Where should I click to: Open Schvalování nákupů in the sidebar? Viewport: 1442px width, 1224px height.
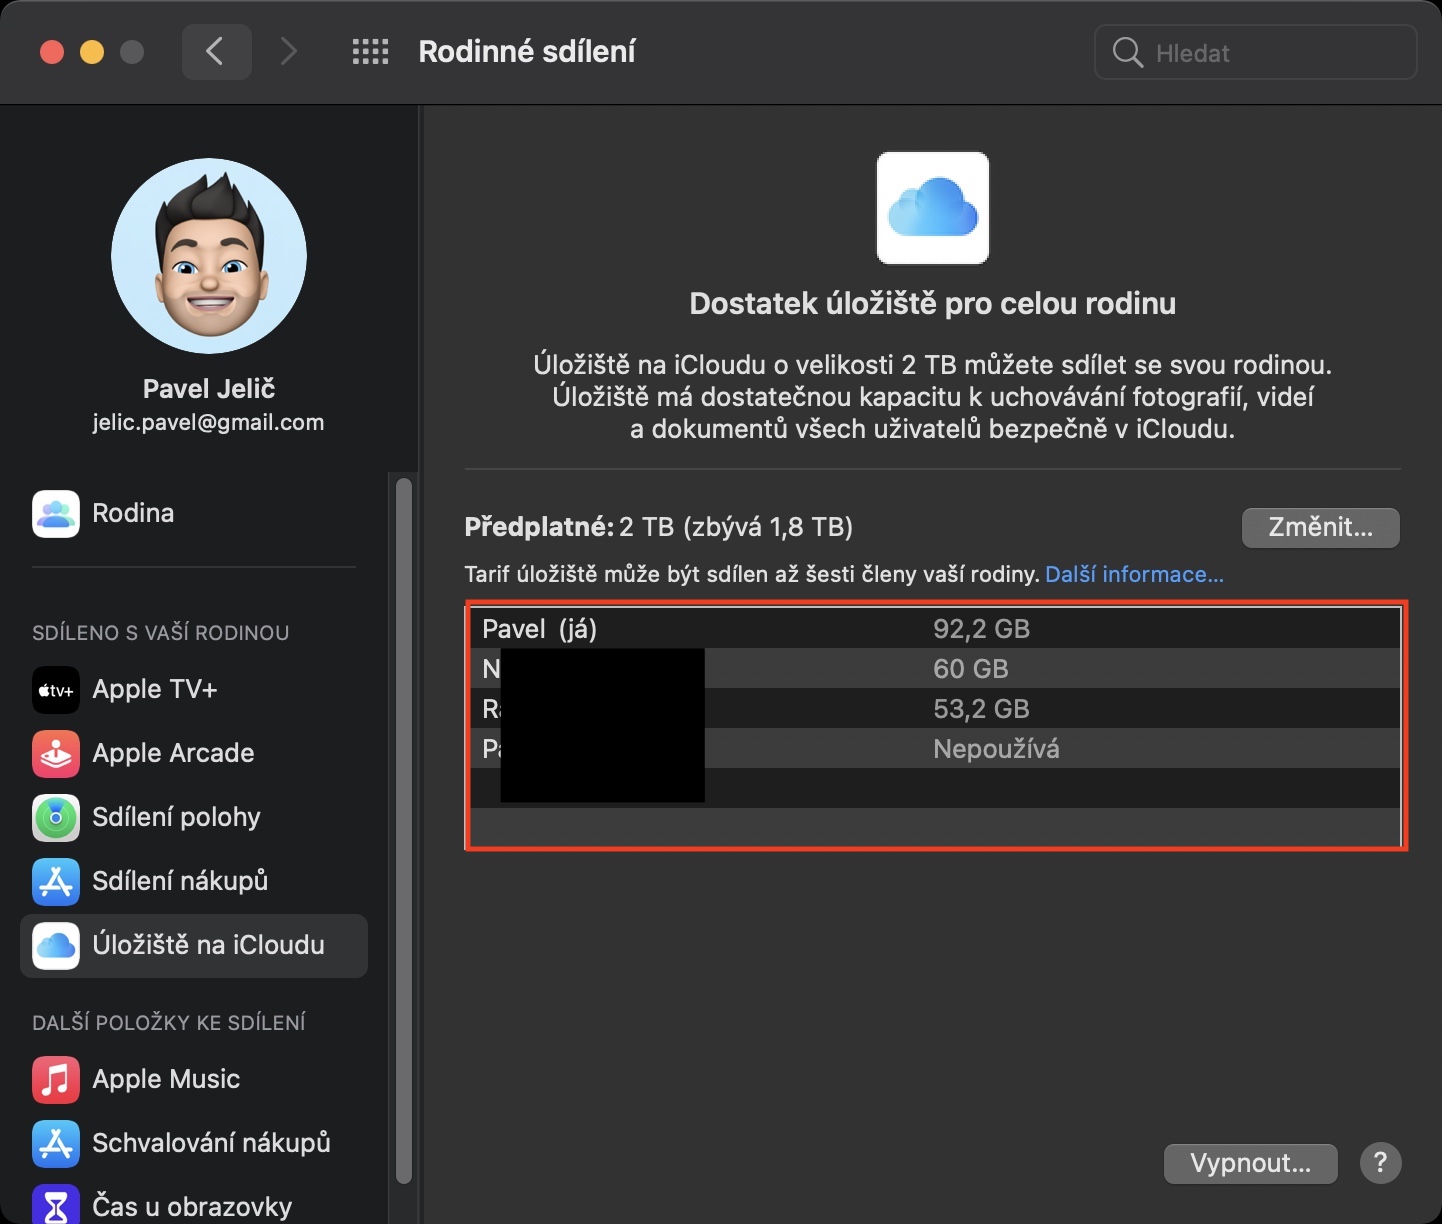194,1144
